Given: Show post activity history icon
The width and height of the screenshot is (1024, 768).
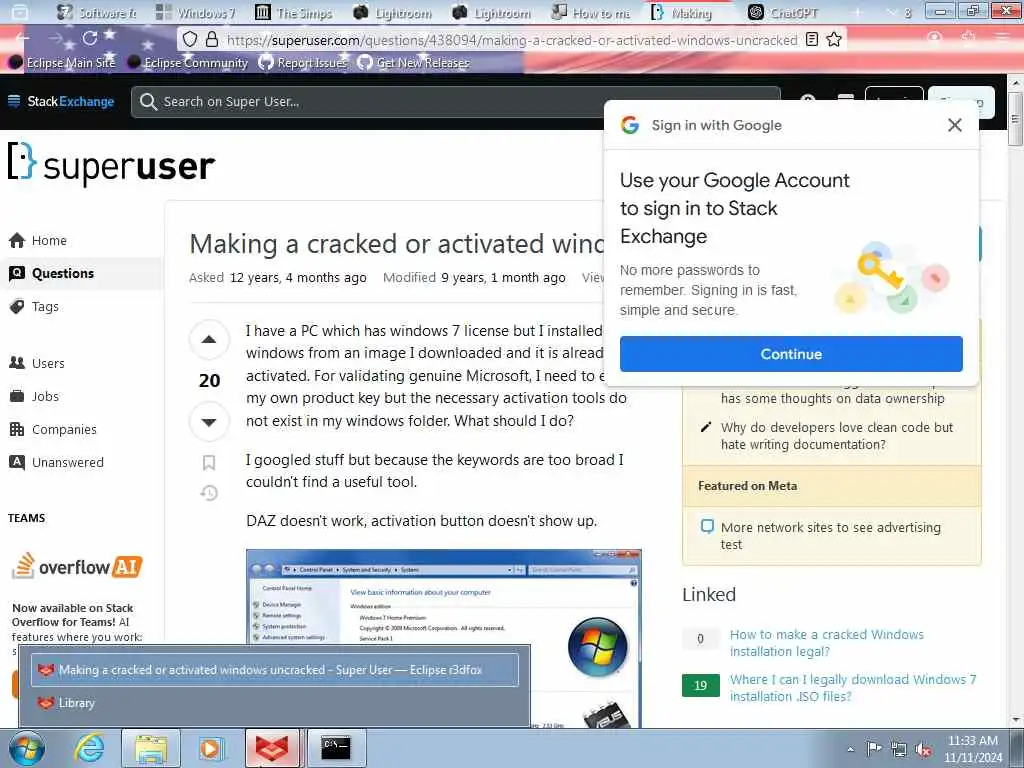Looking at the screenshot, I should 209,493.
